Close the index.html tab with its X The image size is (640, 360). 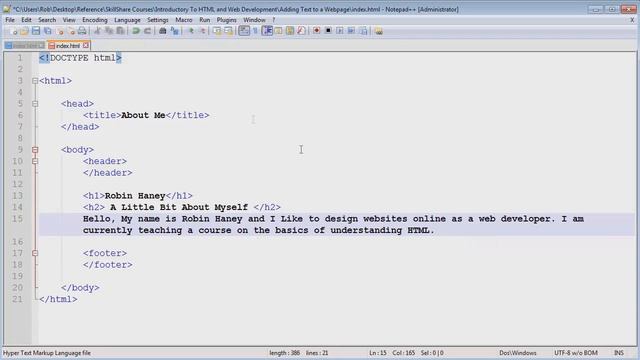(x=86, y=45)
